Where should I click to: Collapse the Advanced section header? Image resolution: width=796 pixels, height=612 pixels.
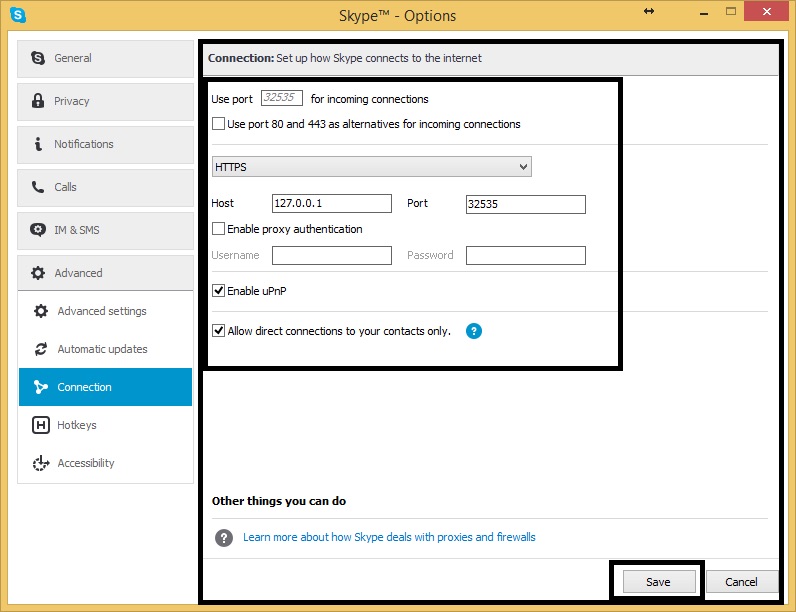tap(106, 273)
